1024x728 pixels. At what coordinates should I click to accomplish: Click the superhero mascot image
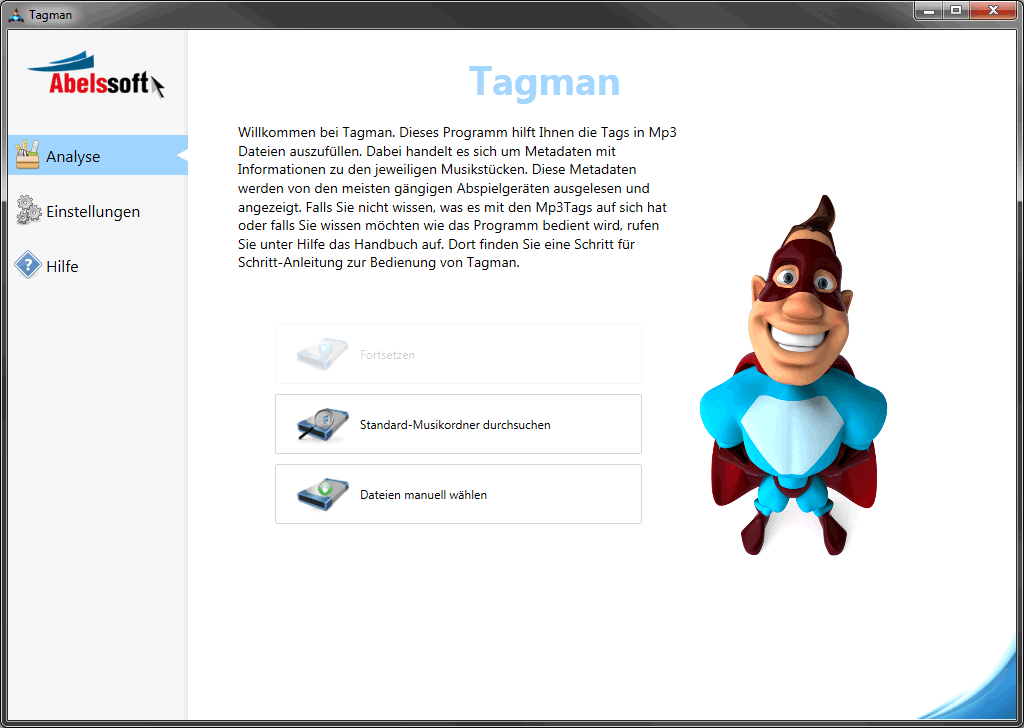pos(790,380)
